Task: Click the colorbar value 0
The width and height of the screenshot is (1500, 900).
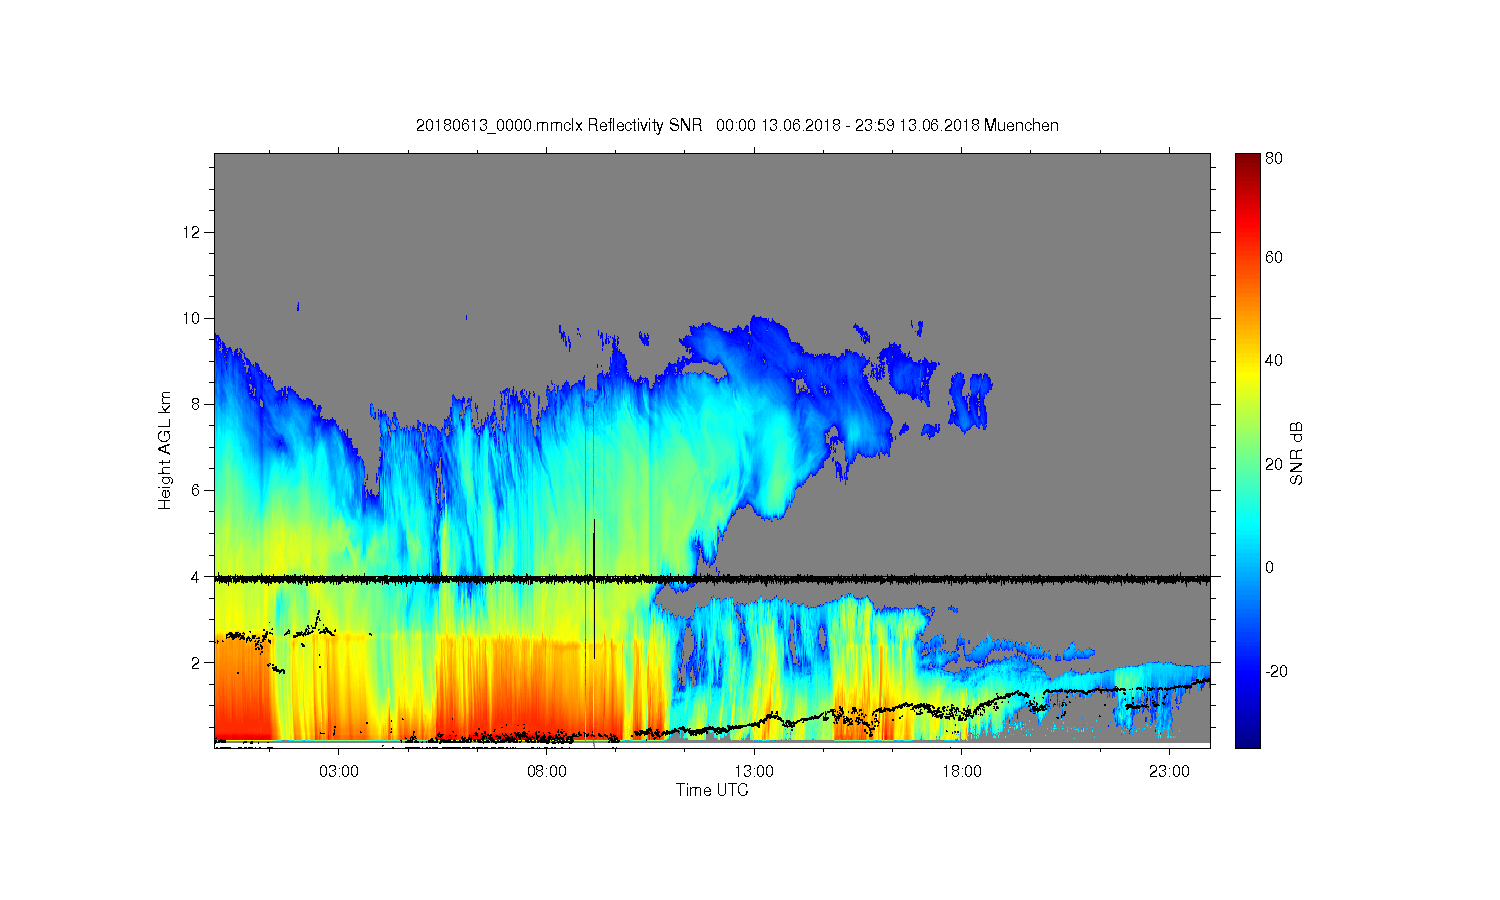Action: tap(1270, 567)
